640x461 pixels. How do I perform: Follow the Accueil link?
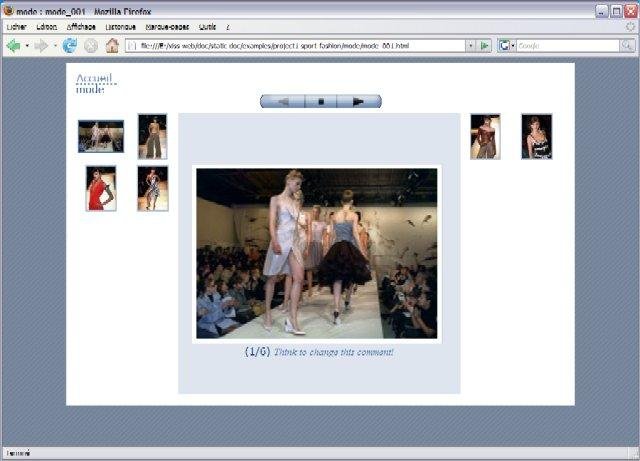pos(94,78)
